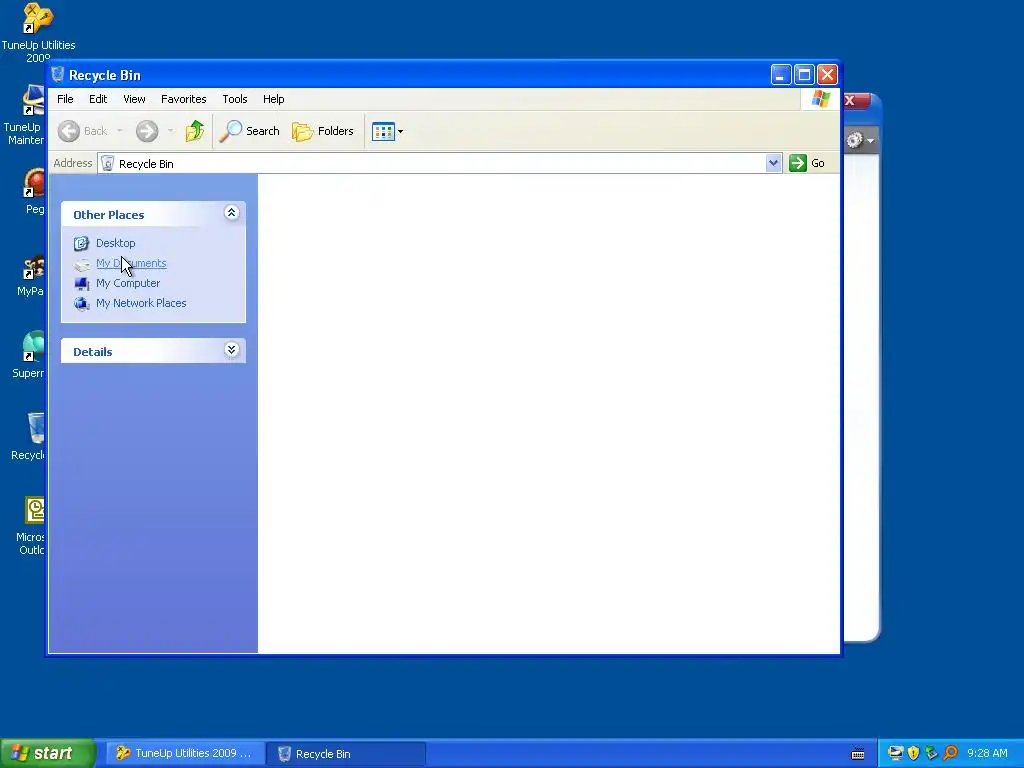The width and height of the screenshot is (1024, 768).
Task: Minimize the Recycle Bin window
Action: [780, 75]
